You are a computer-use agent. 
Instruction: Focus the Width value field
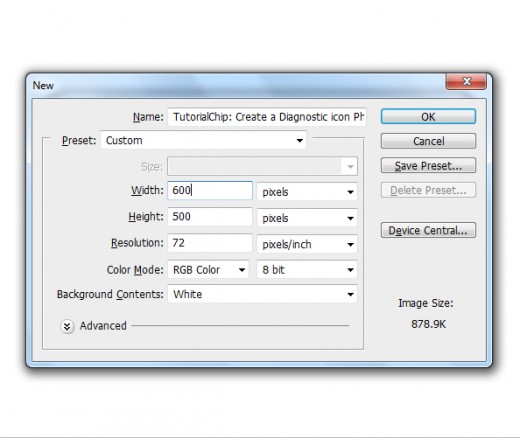[x=210, y=190]
